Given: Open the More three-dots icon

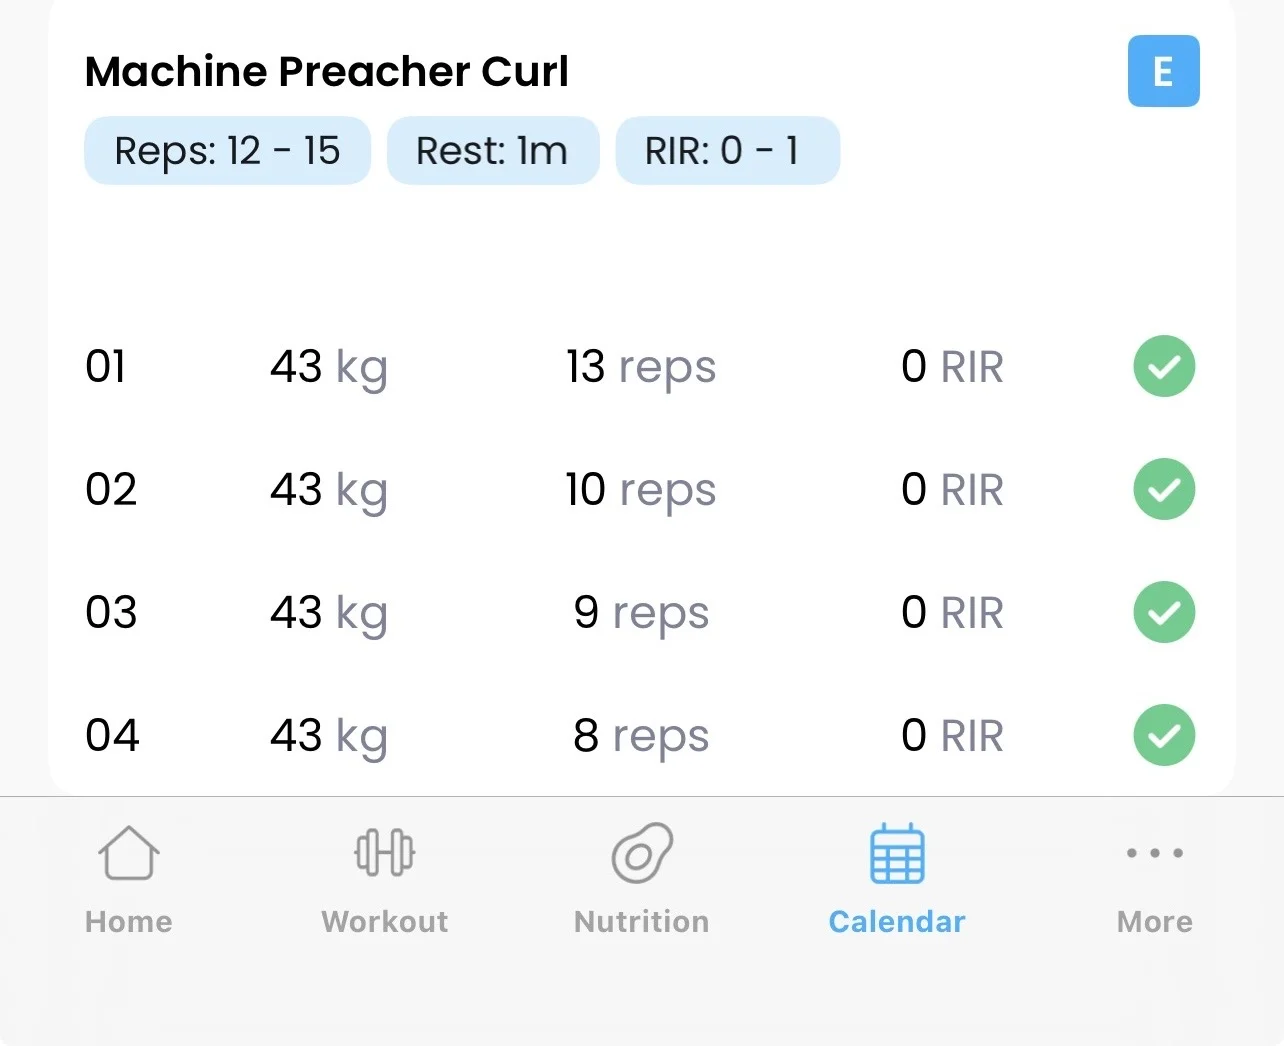Looking at the screenshot, I should coord(1154,853).
